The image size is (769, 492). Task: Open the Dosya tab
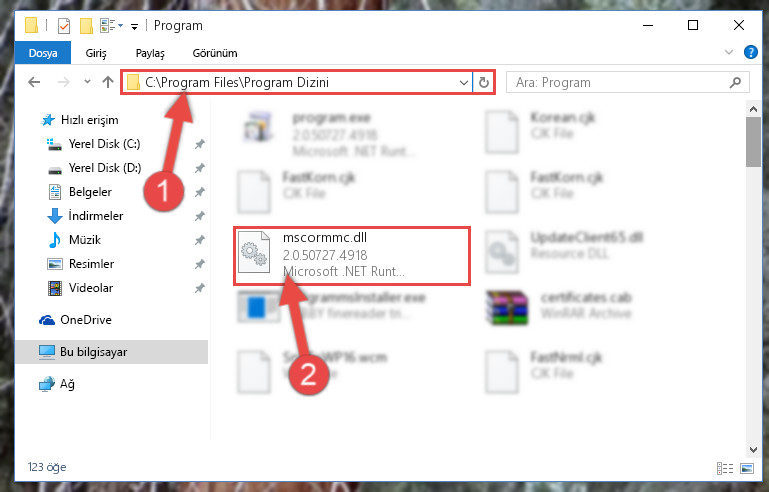43,52
